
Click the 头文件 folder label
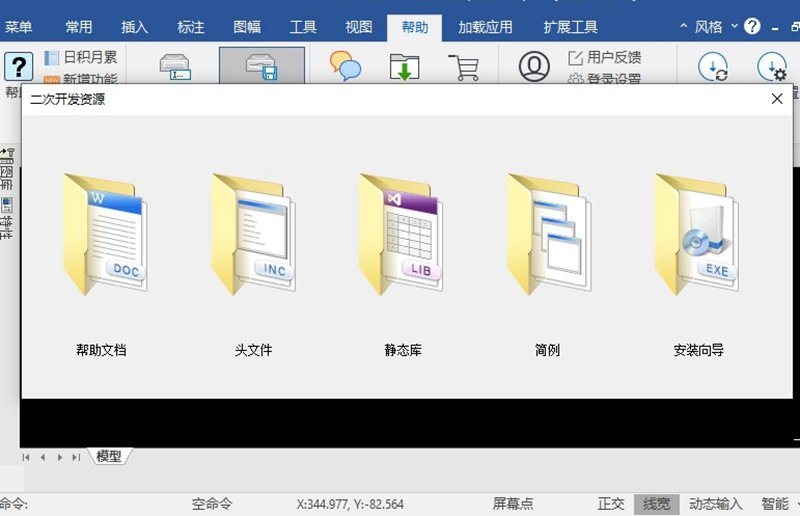[253, 350]
